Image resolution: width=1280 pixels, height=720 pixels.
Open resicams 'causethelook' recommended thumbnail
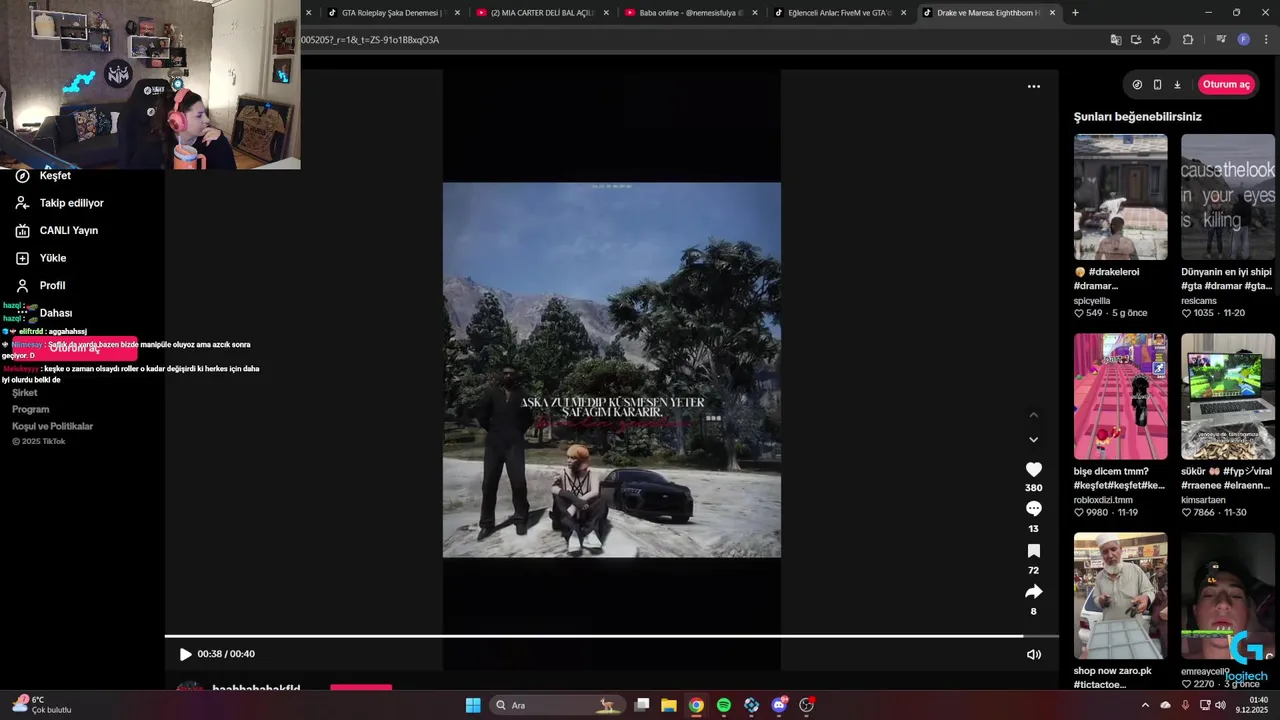(1227, 197)
